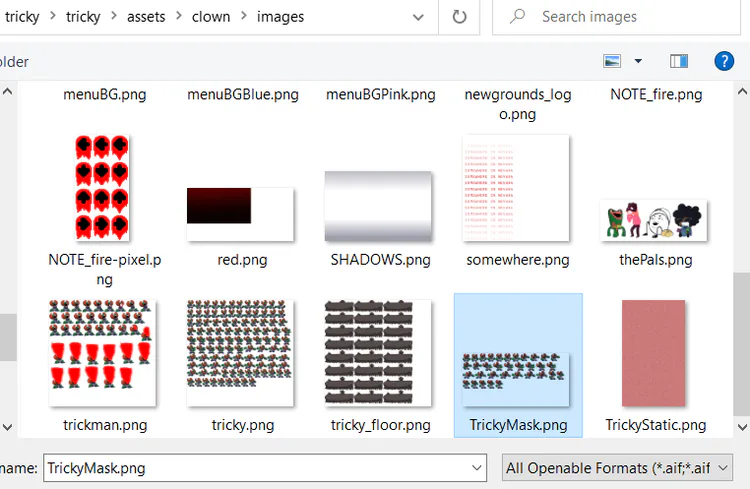Image resolution: width=750 pixels, height=489 pixels.
Task: Select tricky_floor.png thumbnail
Action: tap(378, 353)
